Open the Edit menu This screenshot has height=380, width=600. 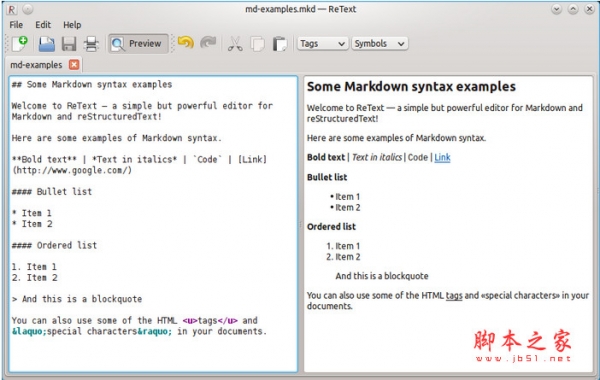point(43,25)
